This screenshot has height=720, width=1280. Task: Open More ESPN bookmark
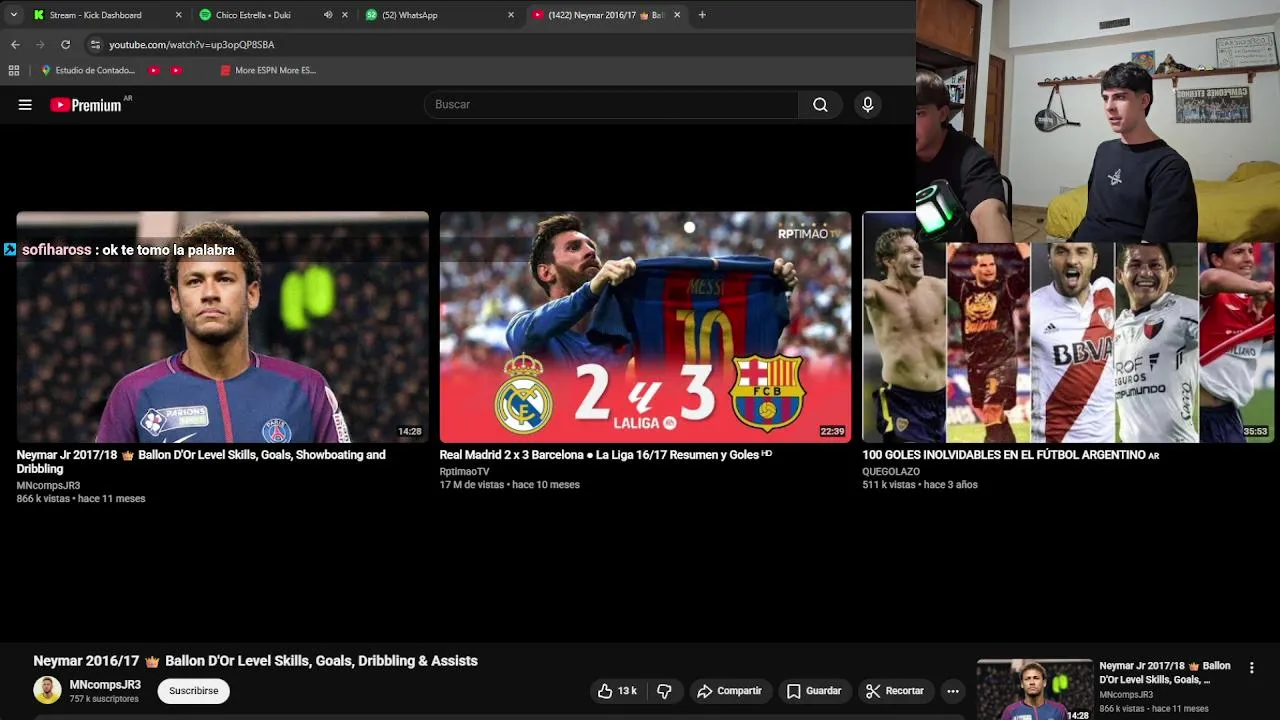click(x=268, y=70)
